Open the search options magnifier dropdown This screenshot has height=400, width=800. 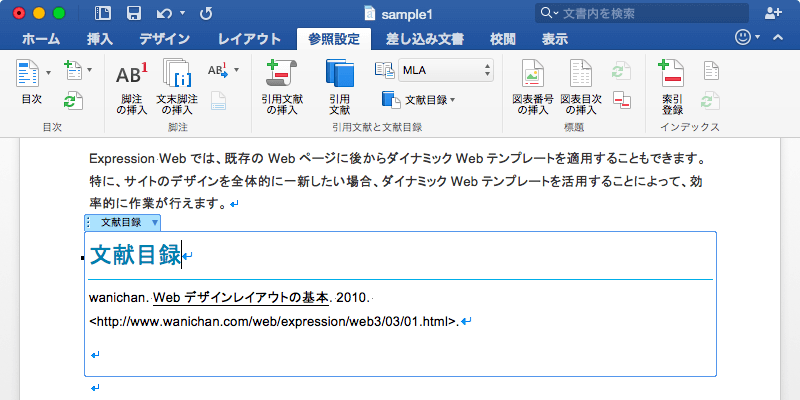[x=549, y=14]
